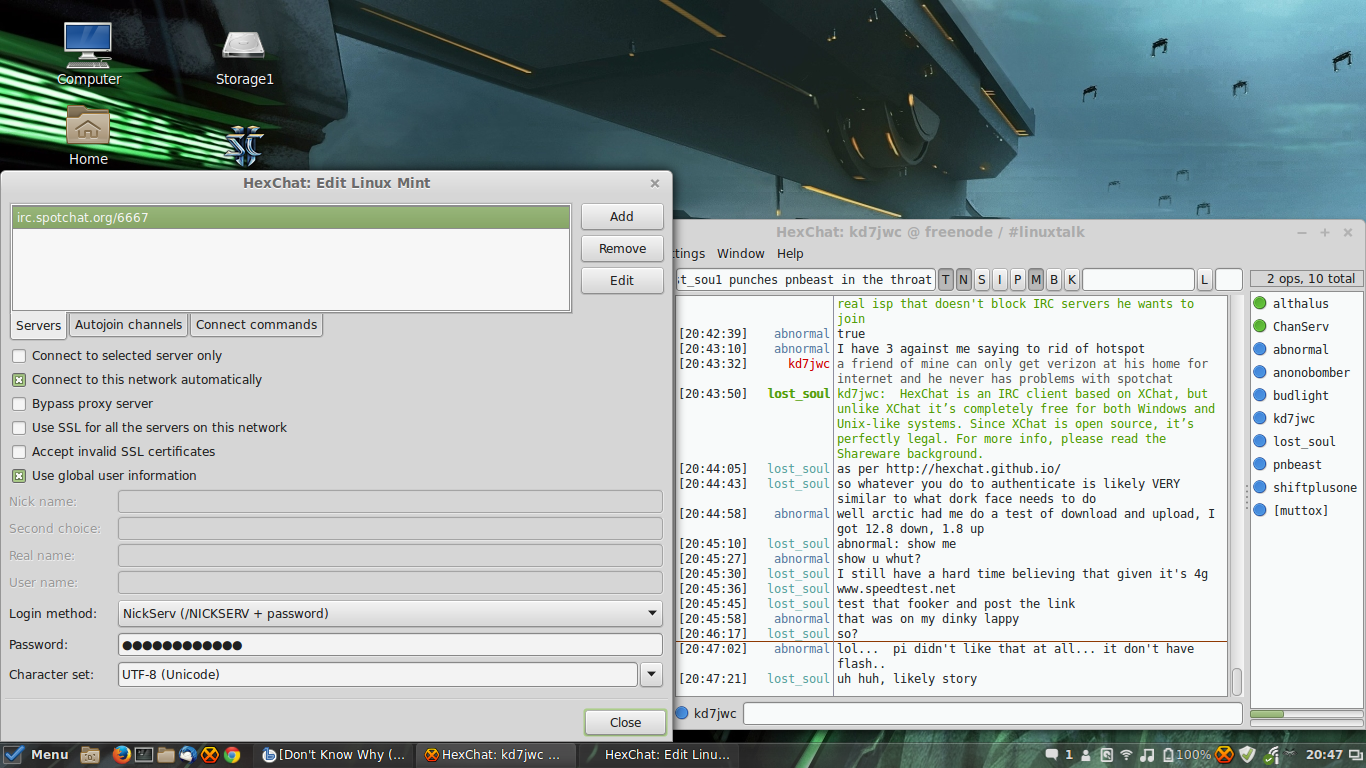The image size is (1366, 768).
Task: Click the Add server button
Action: (622, 217)
